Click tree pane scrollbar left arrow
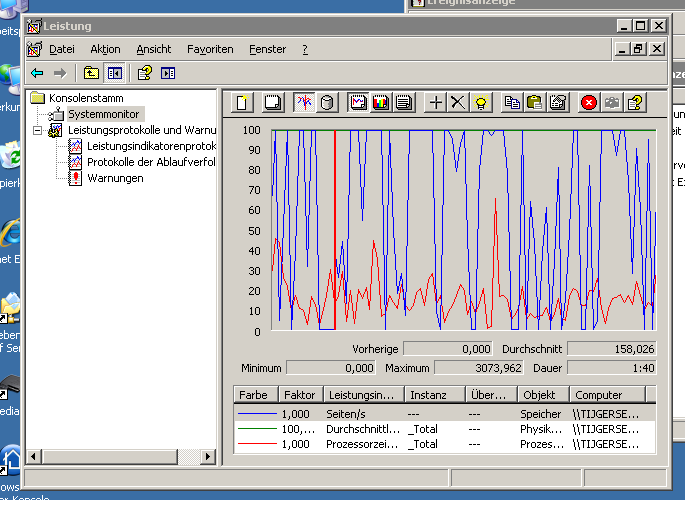The width and height of the screenshot is (685, 505). (34, 457)
